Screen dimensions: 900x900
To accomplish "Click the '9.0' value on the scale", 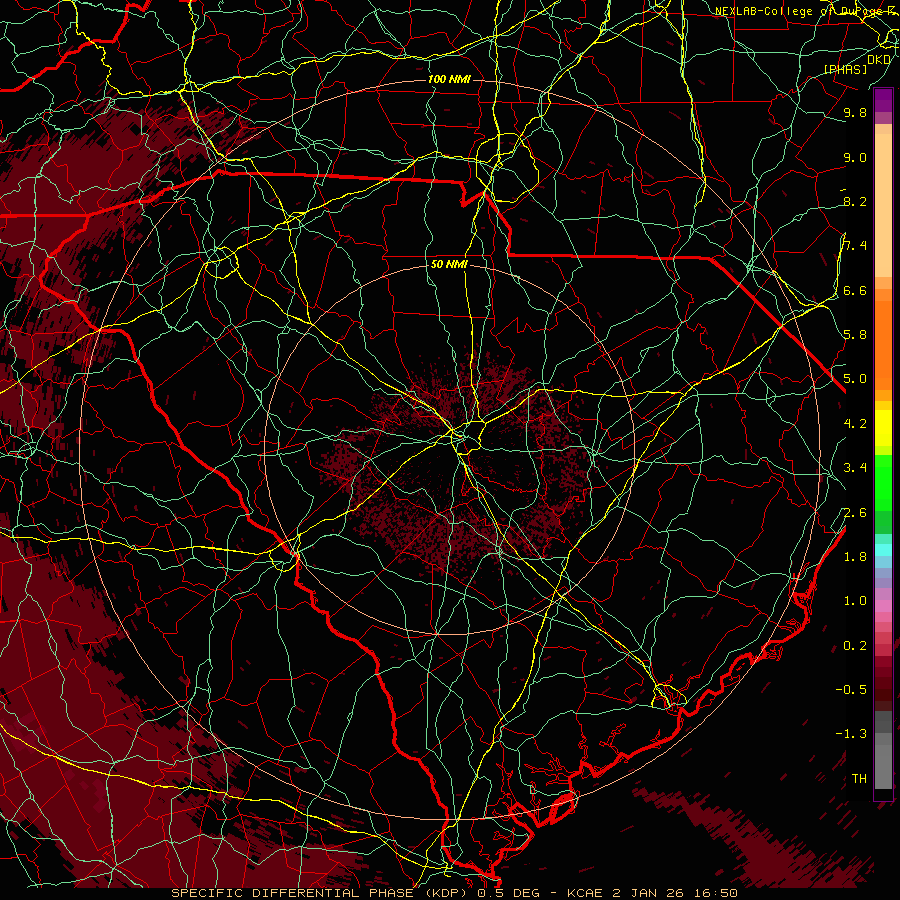I will point(855,157).
